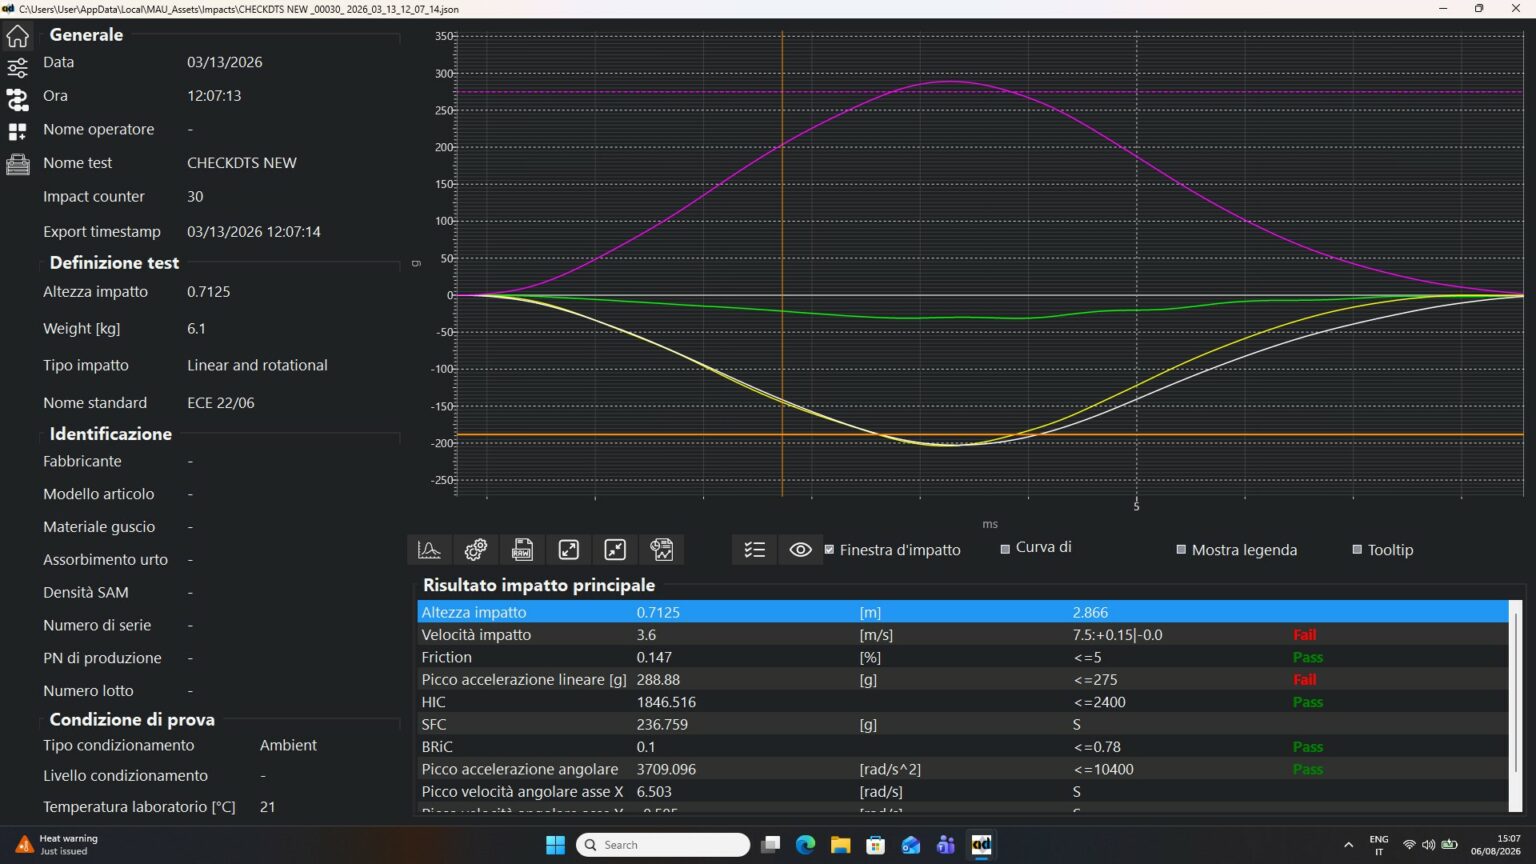The width and height of the screenshot is (1536, 864).
Task: Click the orange vertical cursor line in graph
Action: coord(782,262)
